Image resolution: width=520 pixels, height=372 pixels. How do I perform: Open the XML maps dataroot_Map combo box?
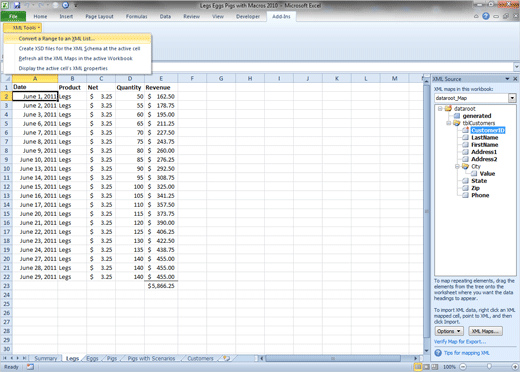tap(475, 98)
